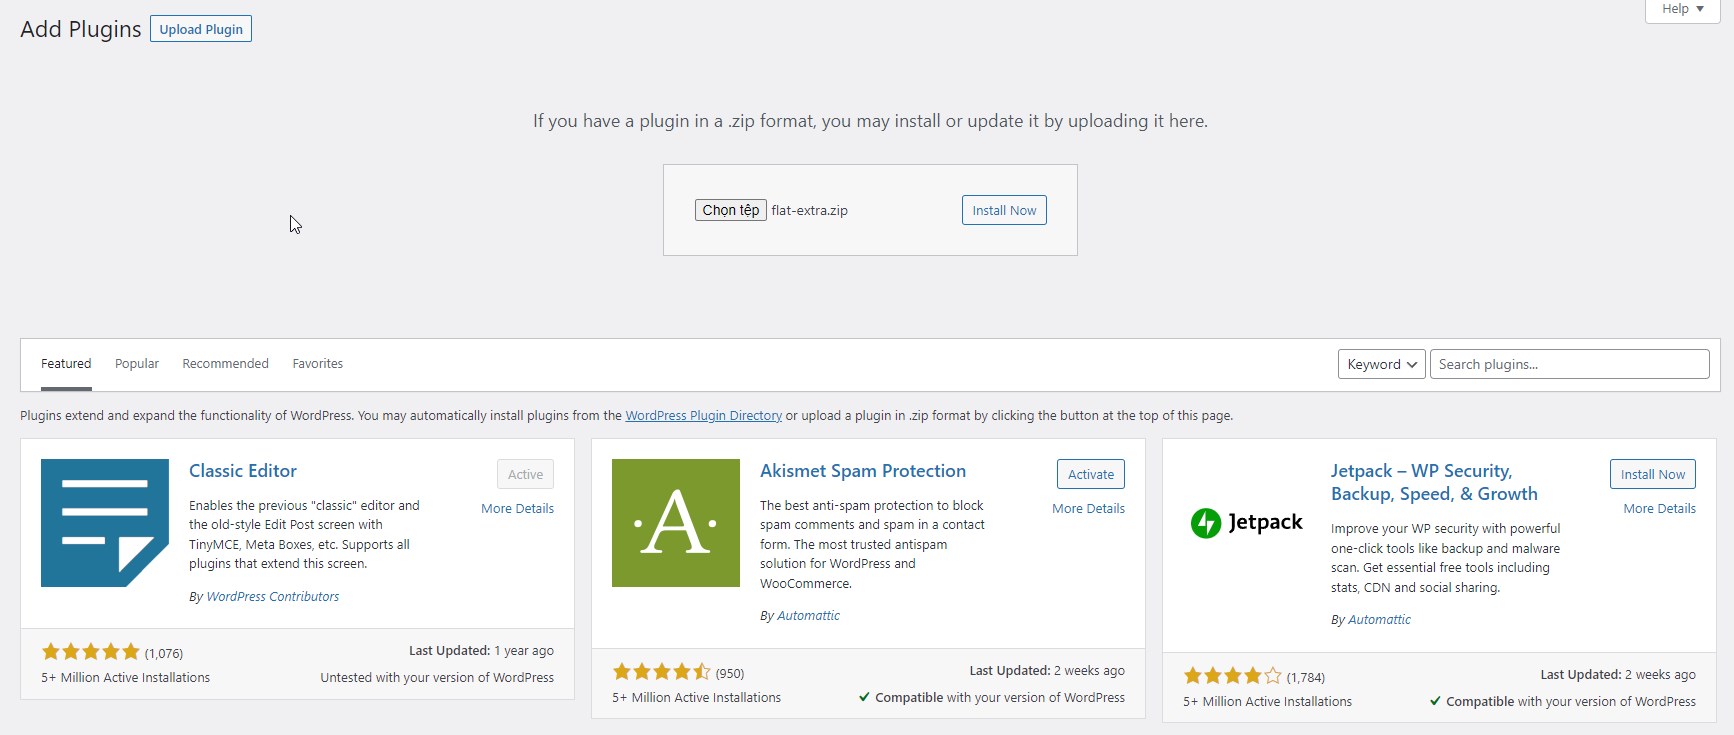Click the Jetpack plugin logo

tap(1247, 523)
